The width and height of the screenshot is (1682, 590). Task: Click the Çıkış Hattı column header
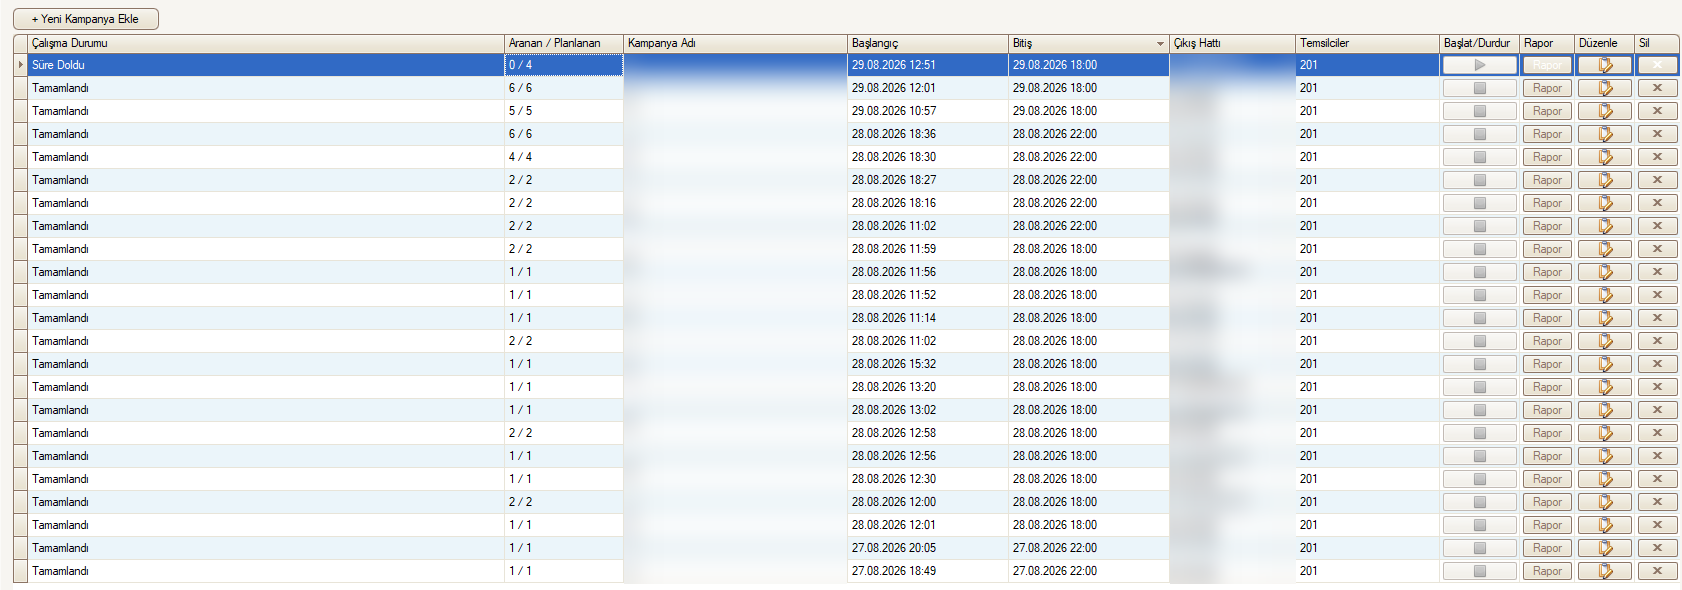click(x=1232, y=43)
